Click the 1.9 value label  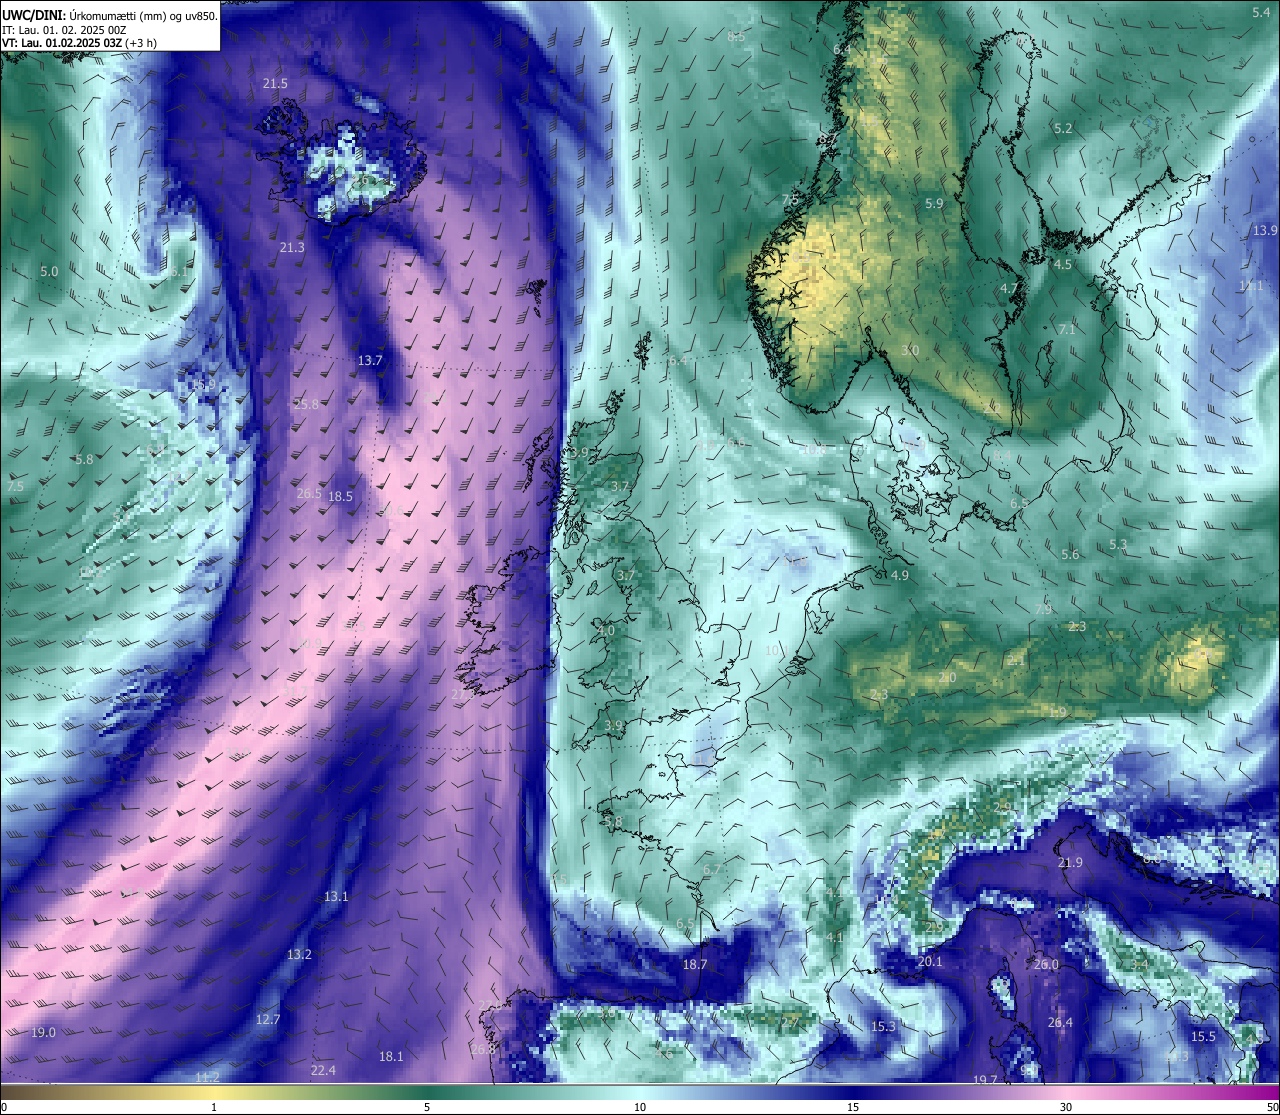pos(1058,711)
